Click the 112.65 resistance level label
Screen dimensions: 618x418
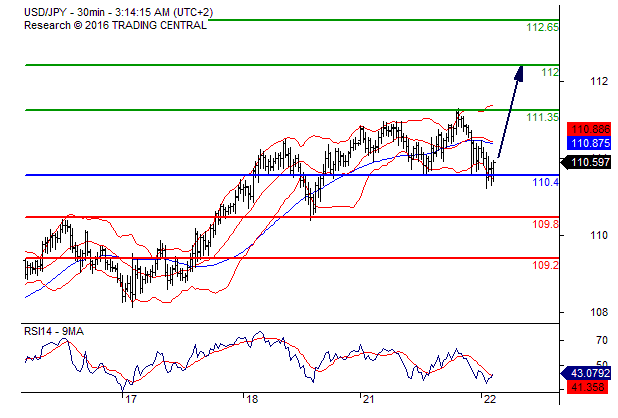(542, 27)
